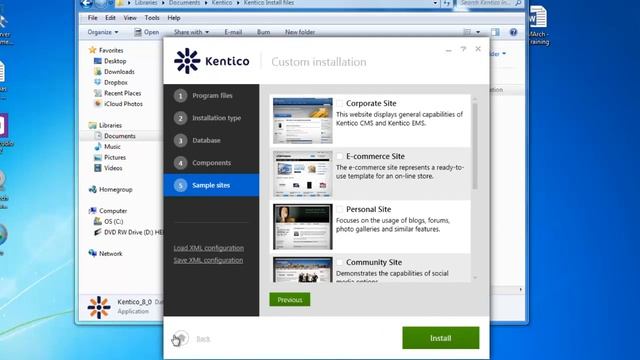The width and height of the screenshot is (640, 360).
Task: Click the green Previous button
Action: tap(290, 300)
